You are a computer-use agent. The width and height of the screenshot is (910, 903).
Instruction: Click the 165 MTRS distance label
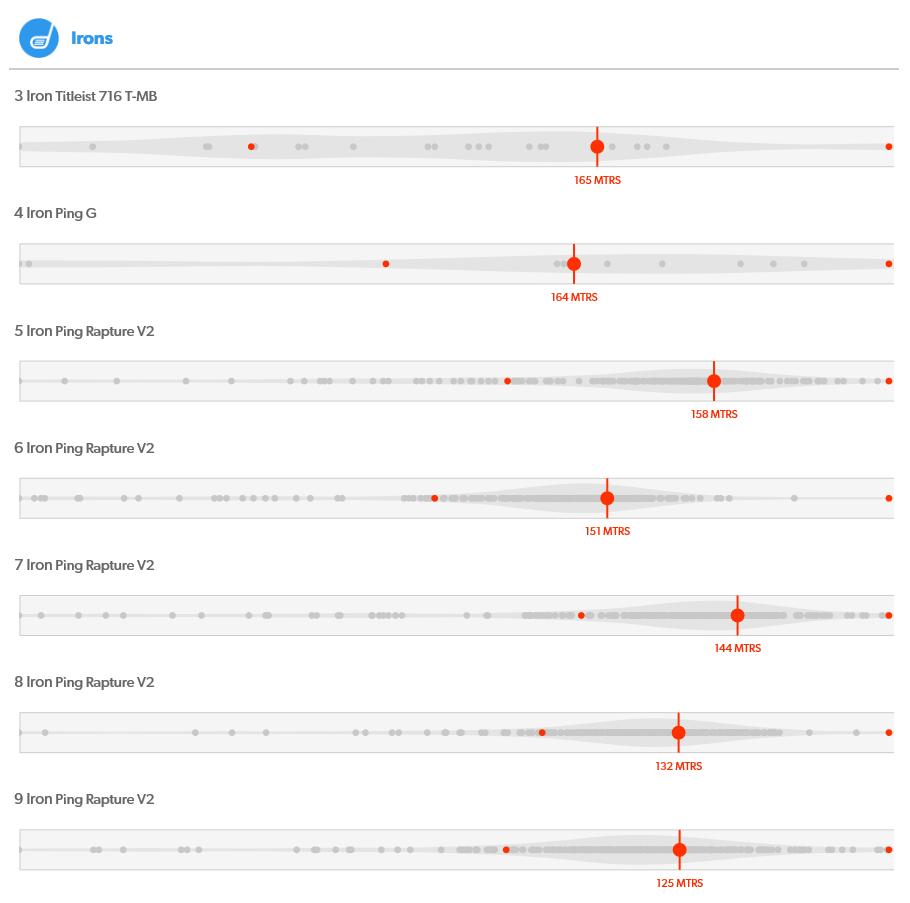597,181
